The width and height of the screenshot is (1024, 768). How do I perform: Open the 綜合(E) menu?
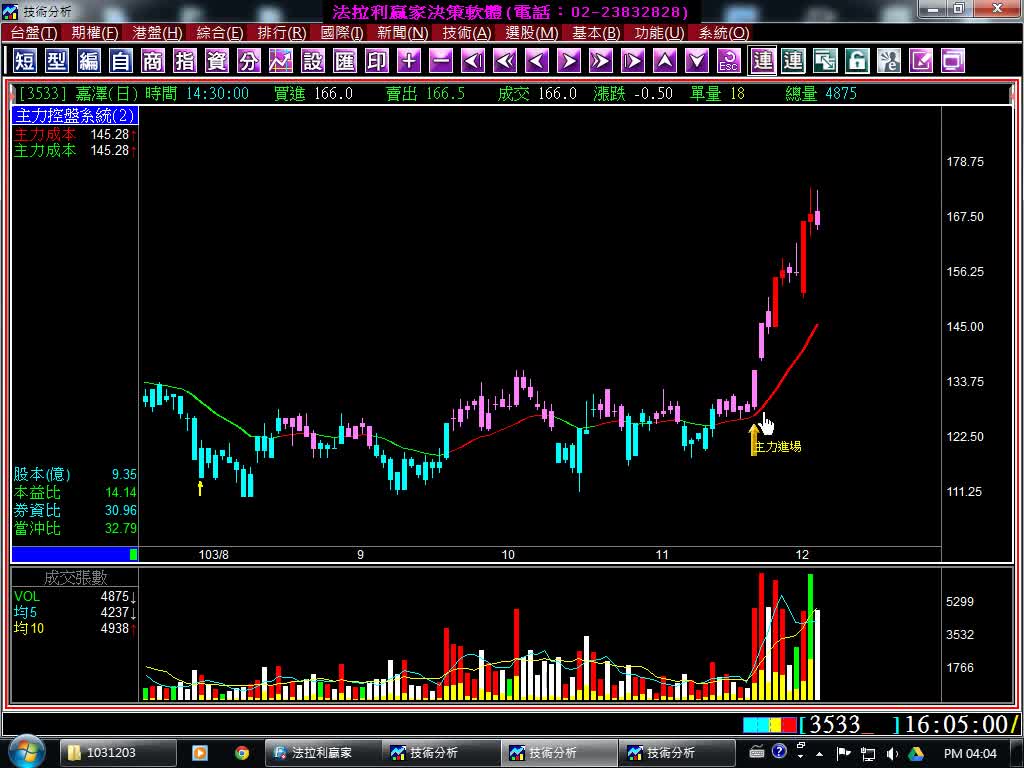pos(219,33)
